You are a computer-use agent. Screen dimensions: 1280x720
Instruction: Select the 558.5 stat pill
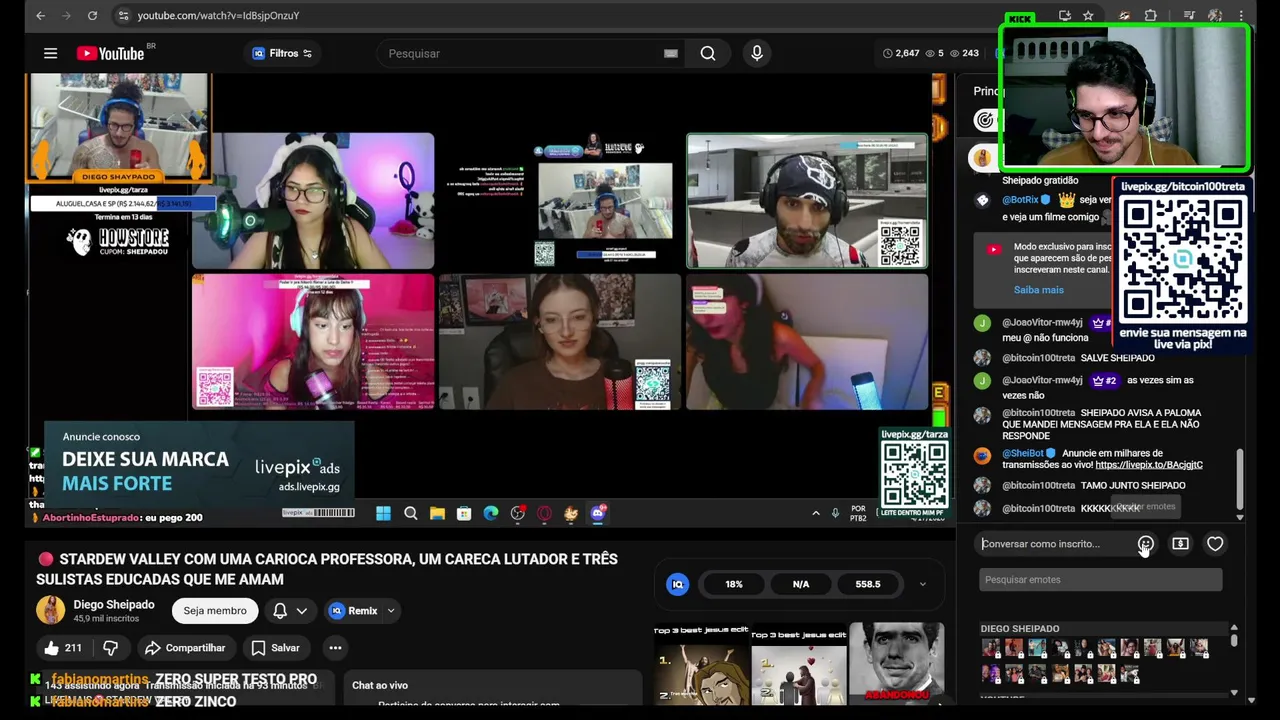(867, 584)
